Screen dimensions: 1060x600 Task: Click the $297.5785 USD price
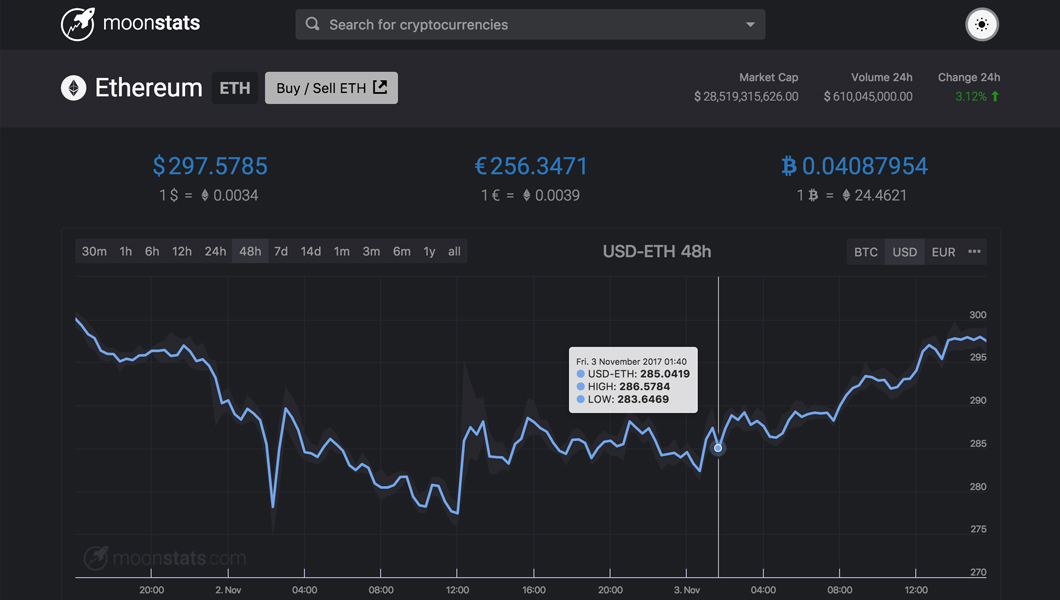click(210, 166)
